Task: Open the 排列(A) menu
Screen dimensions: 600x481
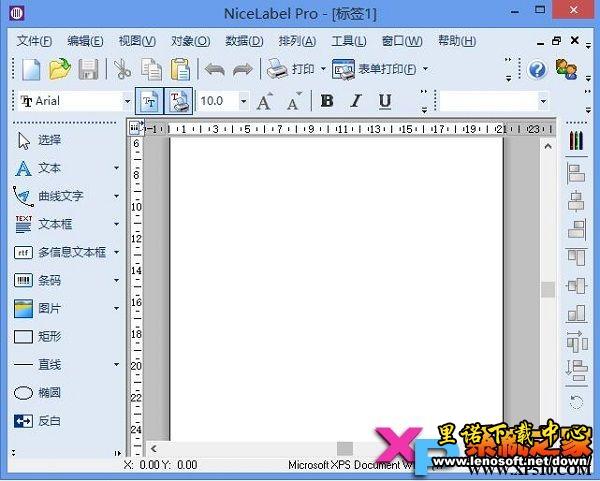Action: click(297, 41)
